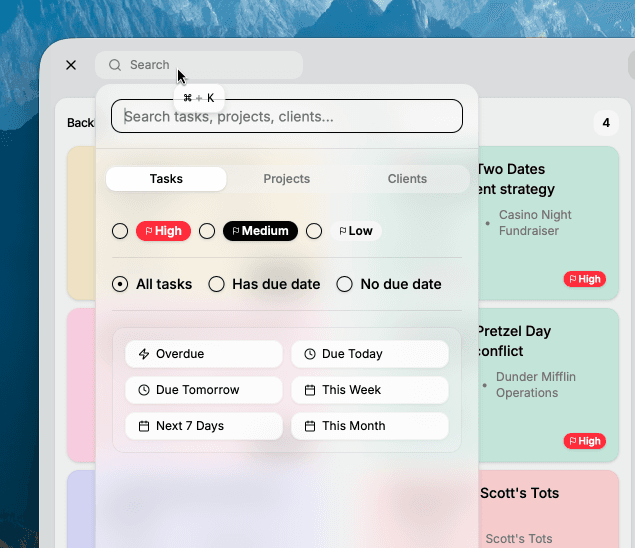Screen dimensions: 635x548
Task: Filter by Due Today
Action: (370, 354)
